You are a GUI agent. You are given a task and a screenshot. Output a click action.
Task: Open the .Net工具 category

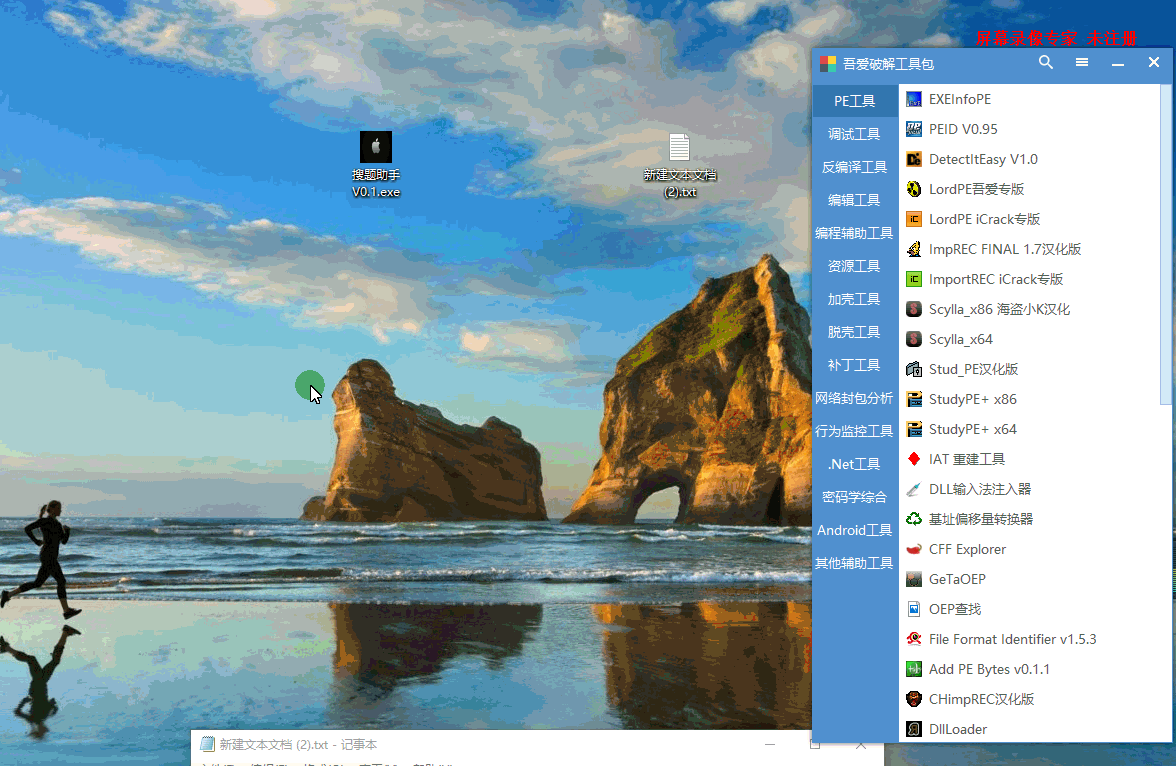(x=854, y=464)
